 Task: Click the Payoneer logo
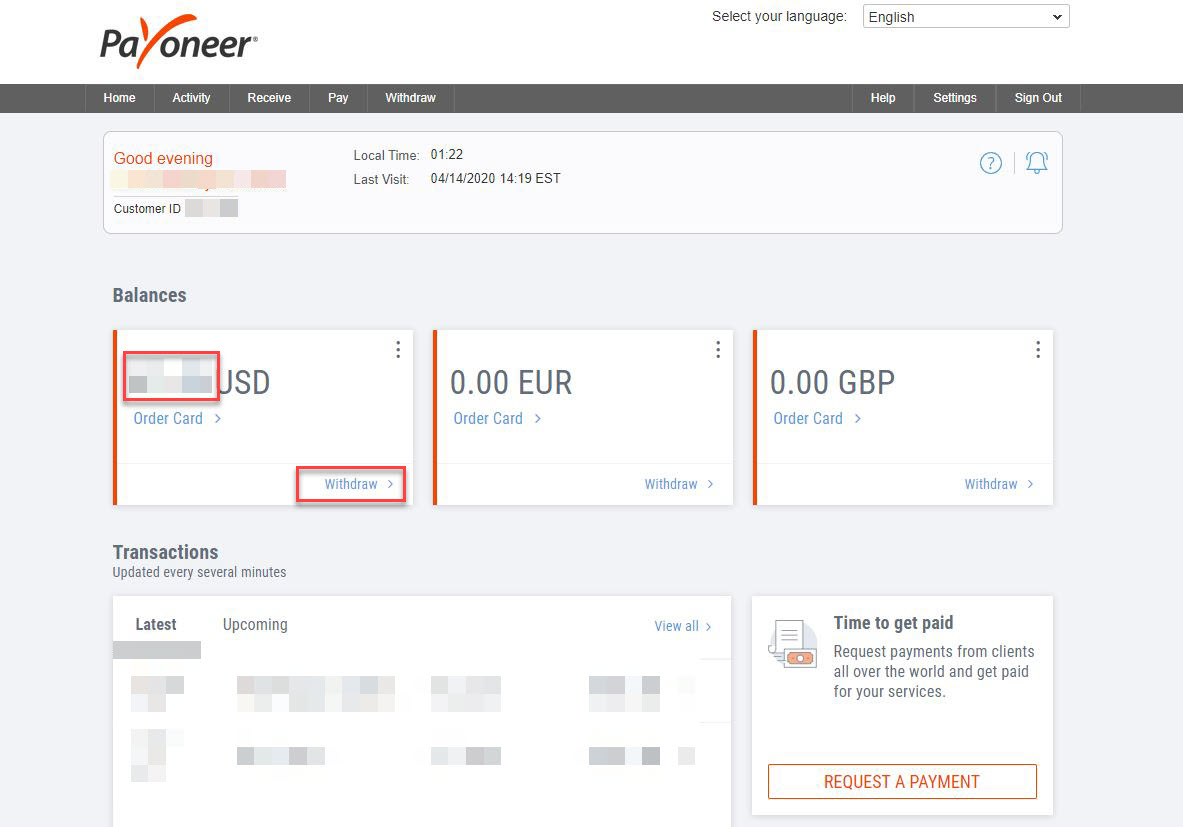tap(179, 42)
